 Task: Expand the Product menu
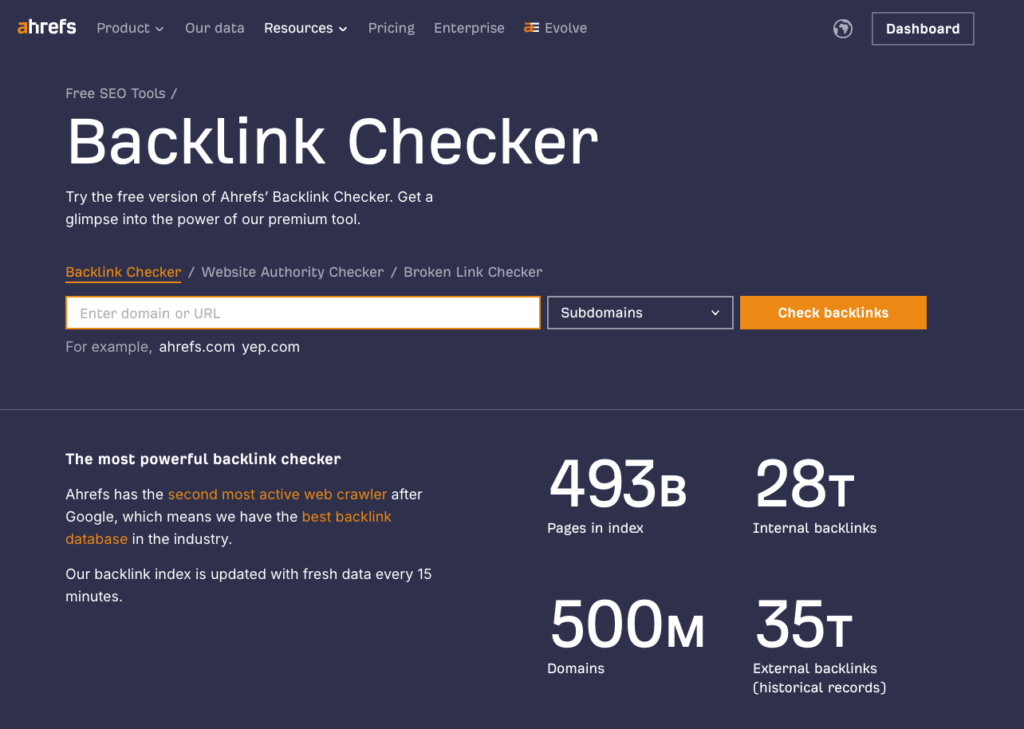coord(130,28)
